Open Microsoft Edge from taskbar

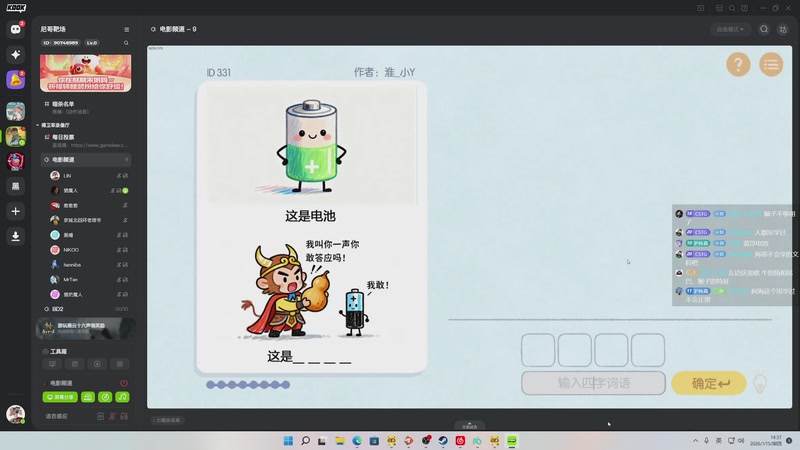point(357,441)
